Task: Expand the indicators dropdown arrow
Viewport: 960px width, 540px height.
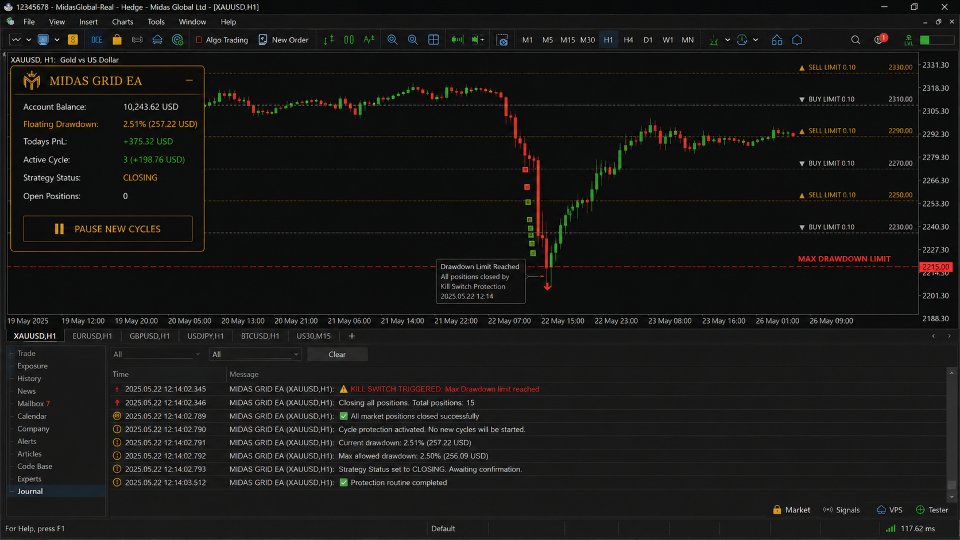Action: pyautogui.click(x=727, y=40)
